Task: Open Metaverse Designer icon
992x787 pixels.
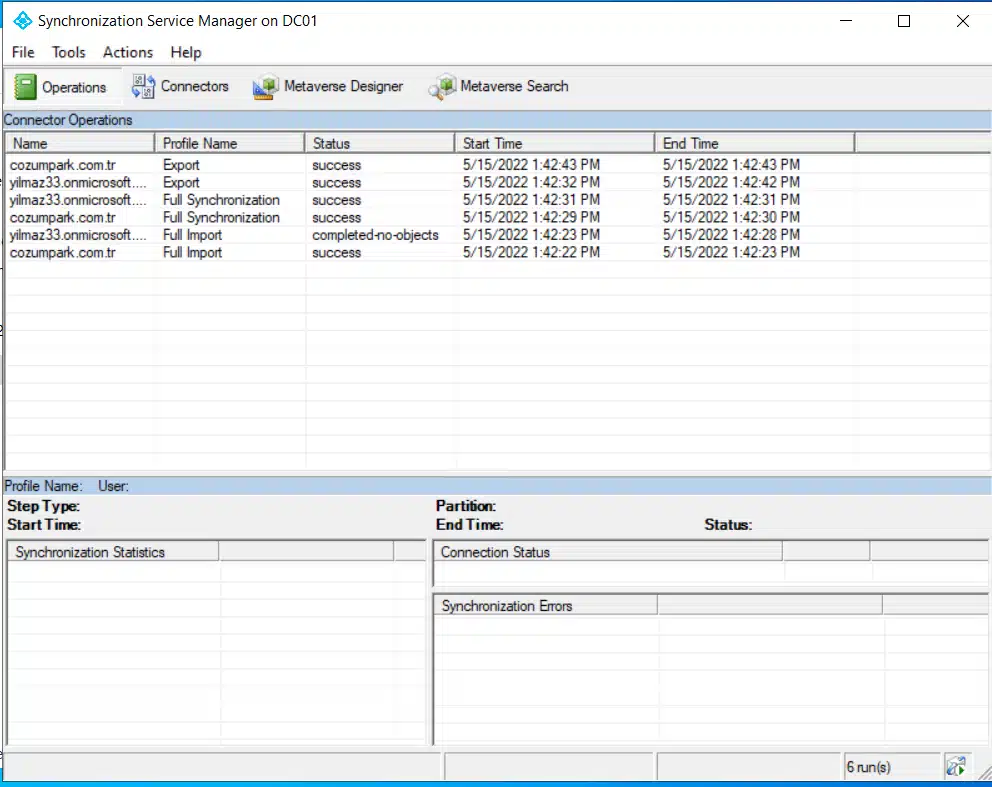Action: [265, 87]
